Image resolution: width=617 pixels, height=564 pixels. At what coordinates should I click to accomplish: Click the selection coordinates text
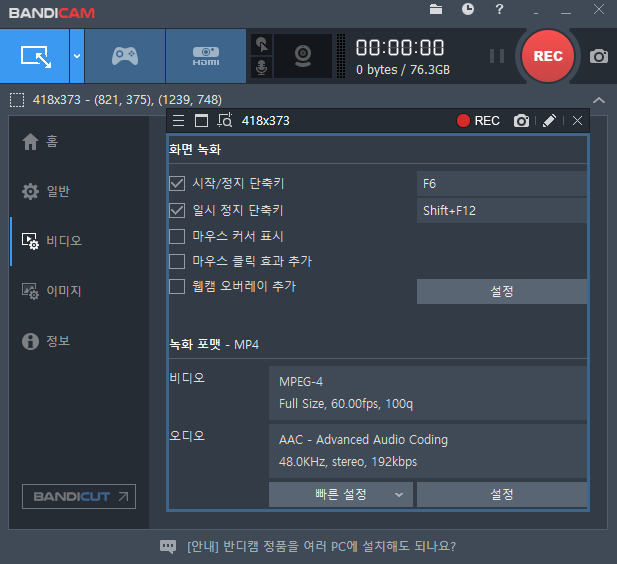(127, 100)
